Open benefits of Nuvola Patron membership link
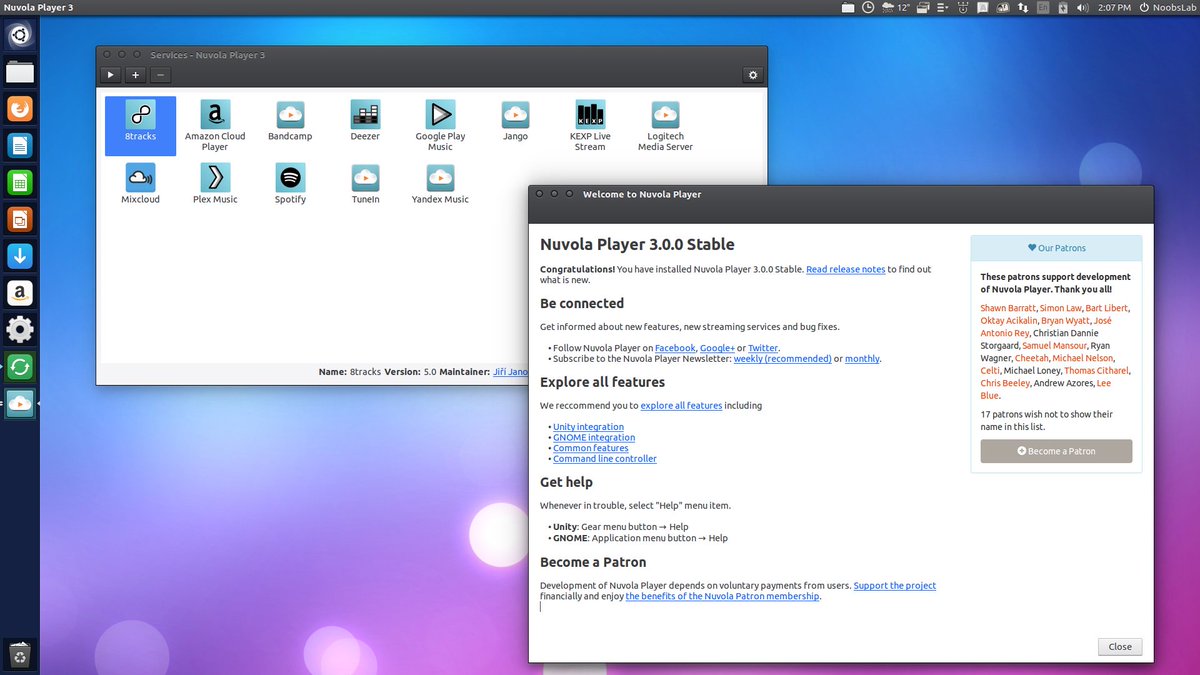This screenshot has height=675, width=1200. [722, 597]
